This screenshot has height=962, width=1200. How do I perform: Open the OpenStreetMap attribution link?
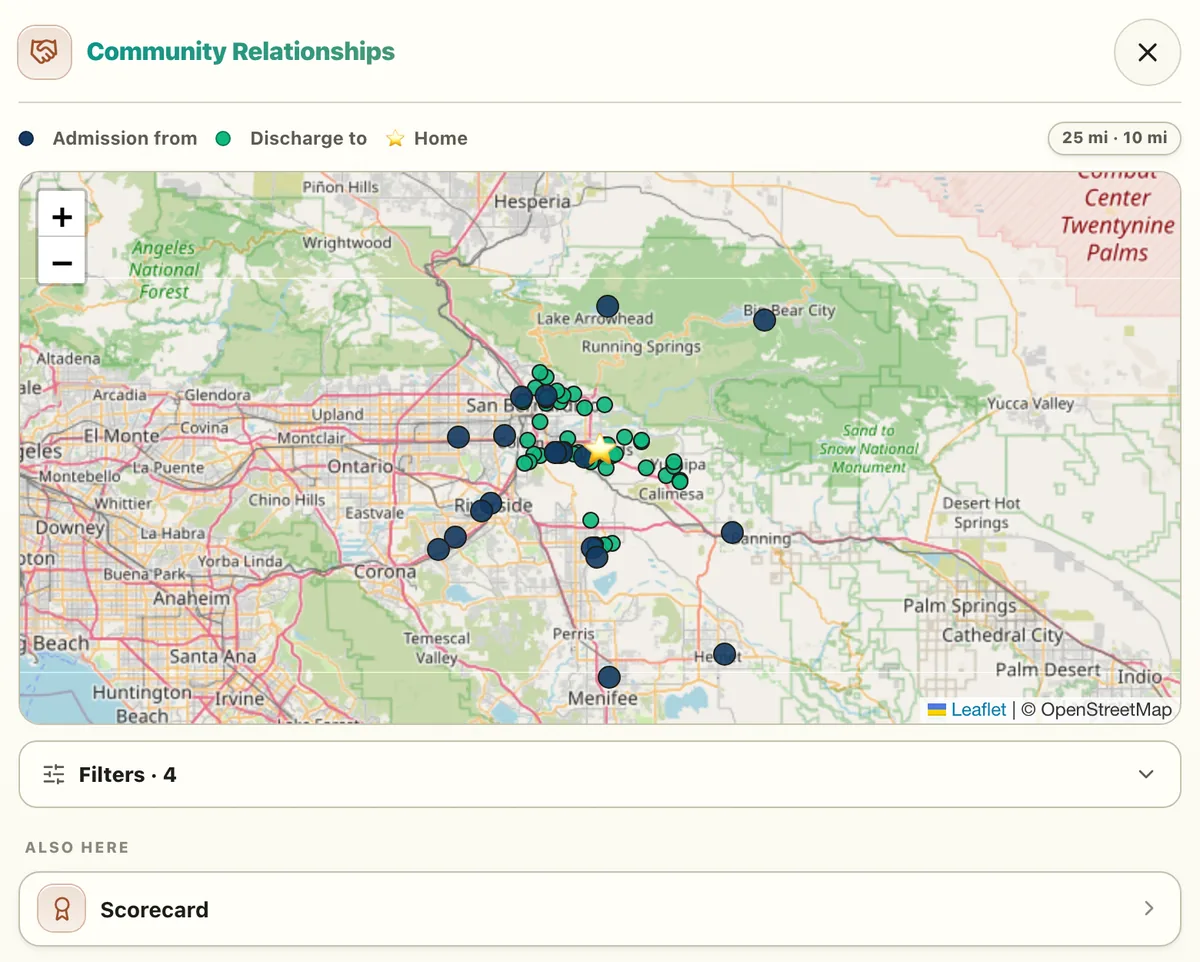[x=1106, y=709]
